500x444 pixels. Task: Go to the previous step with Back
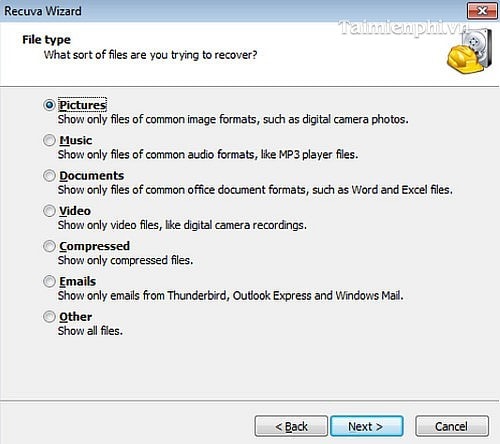(x=291, y=426)
